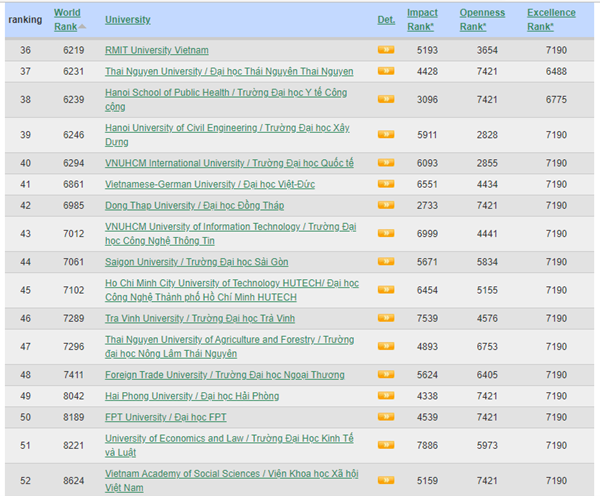600x496 pixels.
Task: Select openness rank value 3654
Action: (487, 50)
